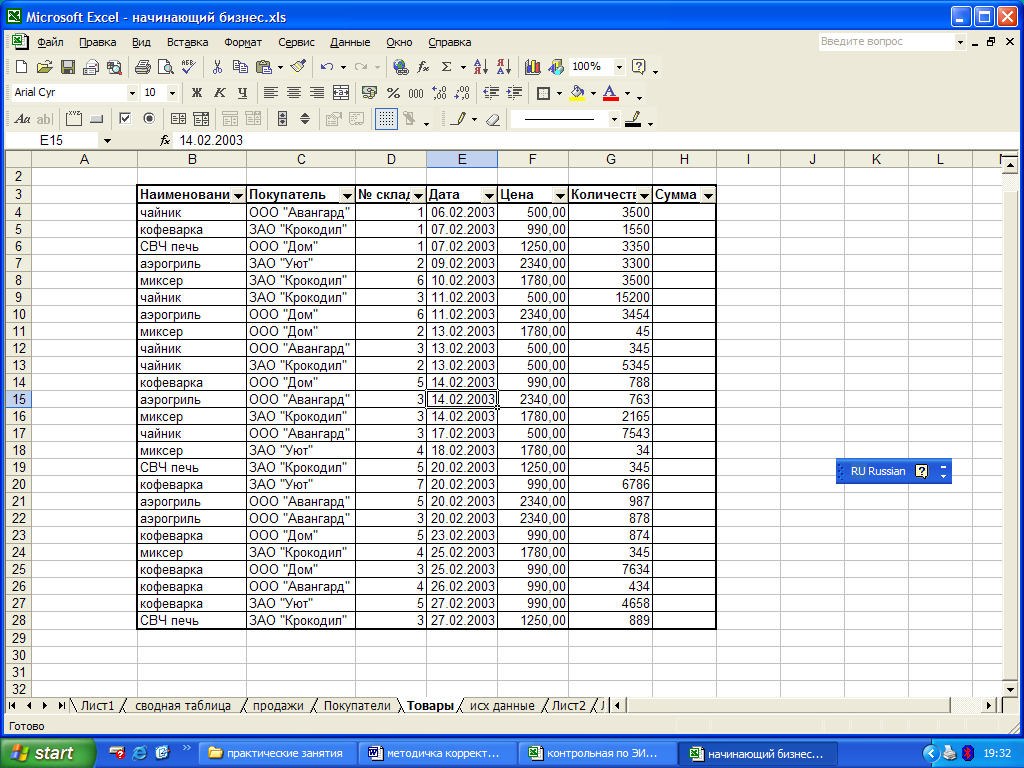1024x768 pixels.
Task: Open a file with the folder icon
Action: (44, 67)
